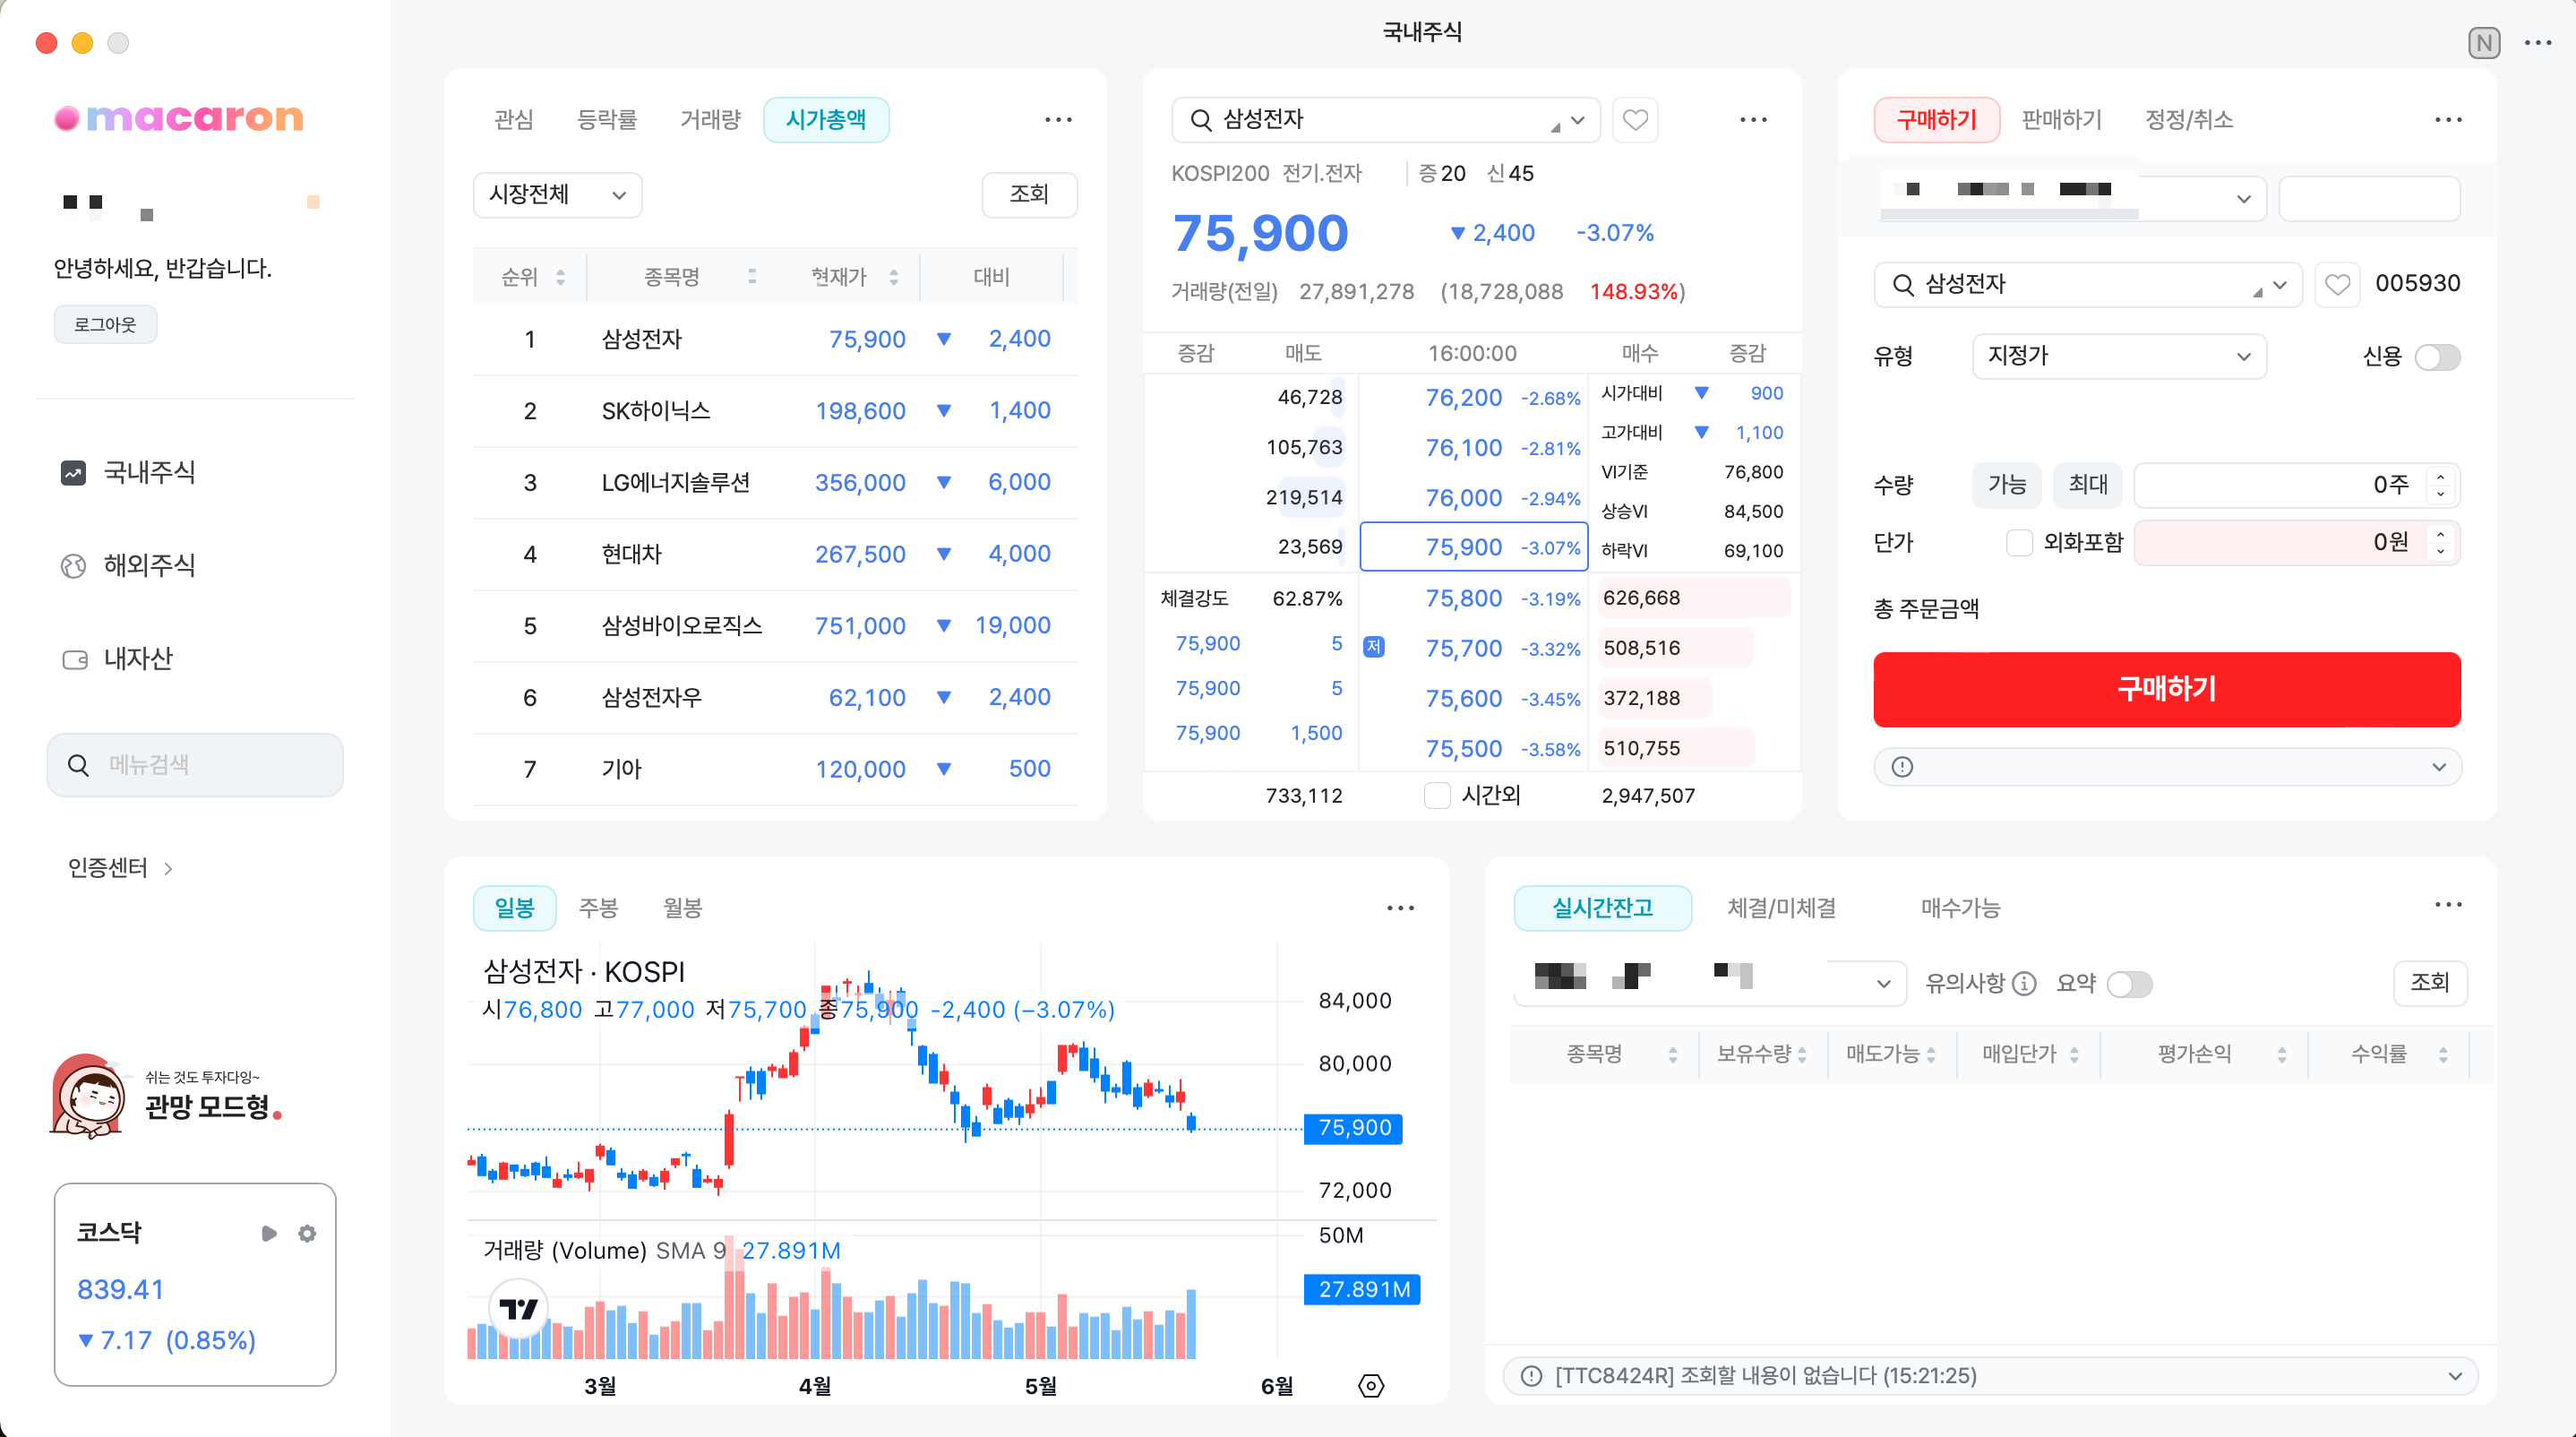
Task: Click the TradingView logo on the chart
Action: point(518,1308)
